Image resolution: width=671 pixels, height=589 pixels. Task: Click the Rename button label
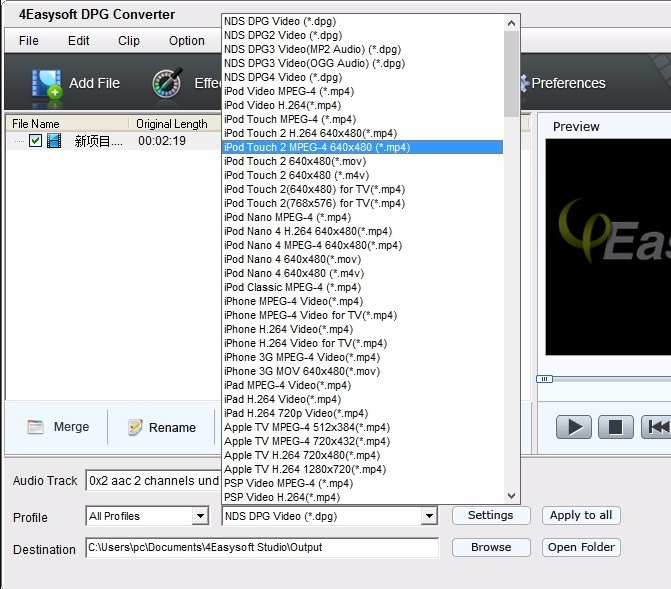(172, 428)
